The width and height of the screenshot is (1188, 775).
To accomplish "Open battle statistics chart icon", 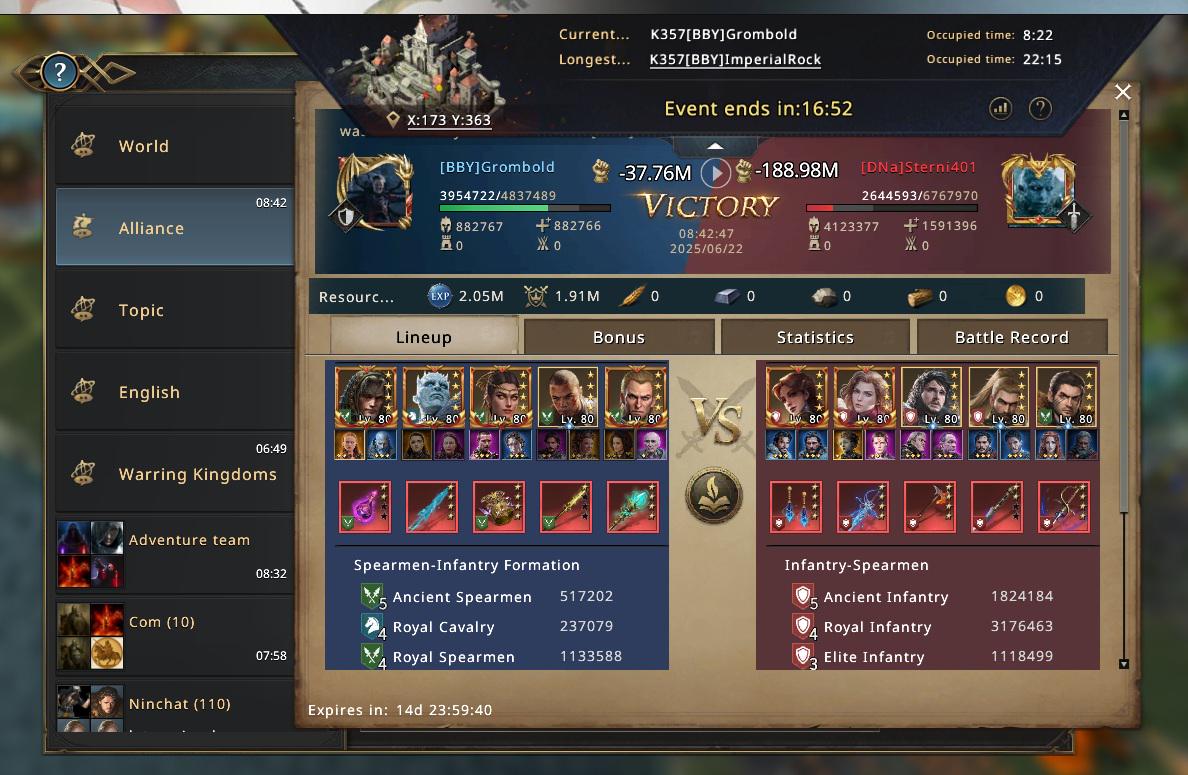I will coord(1000,108).
